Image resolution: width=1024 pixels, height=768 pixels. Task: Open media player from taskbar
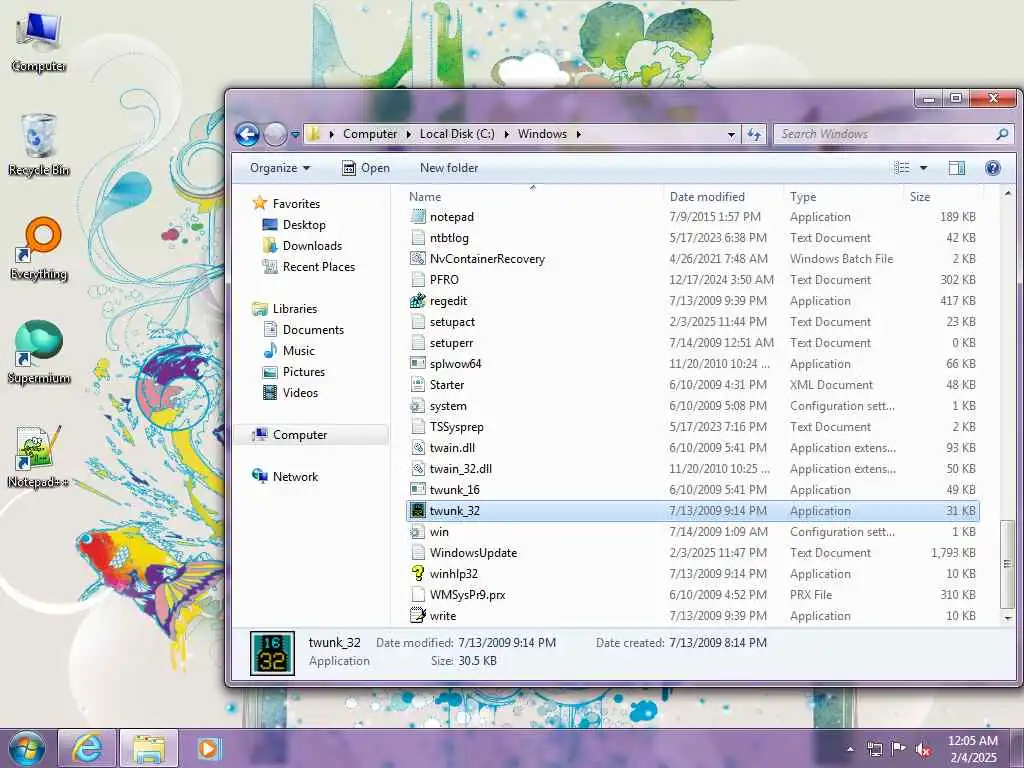pos(209,748)
